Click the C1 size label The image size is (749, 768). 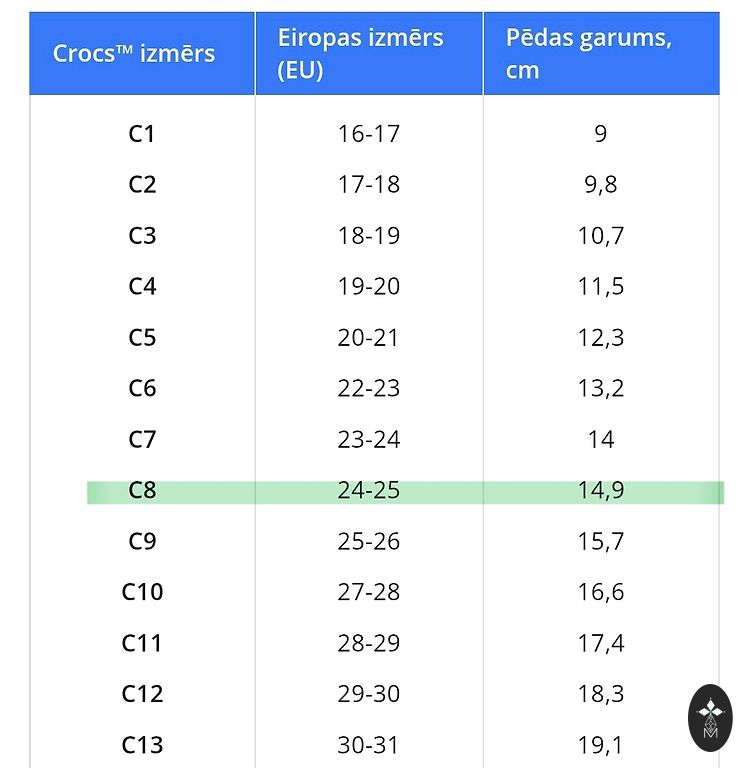142,134
